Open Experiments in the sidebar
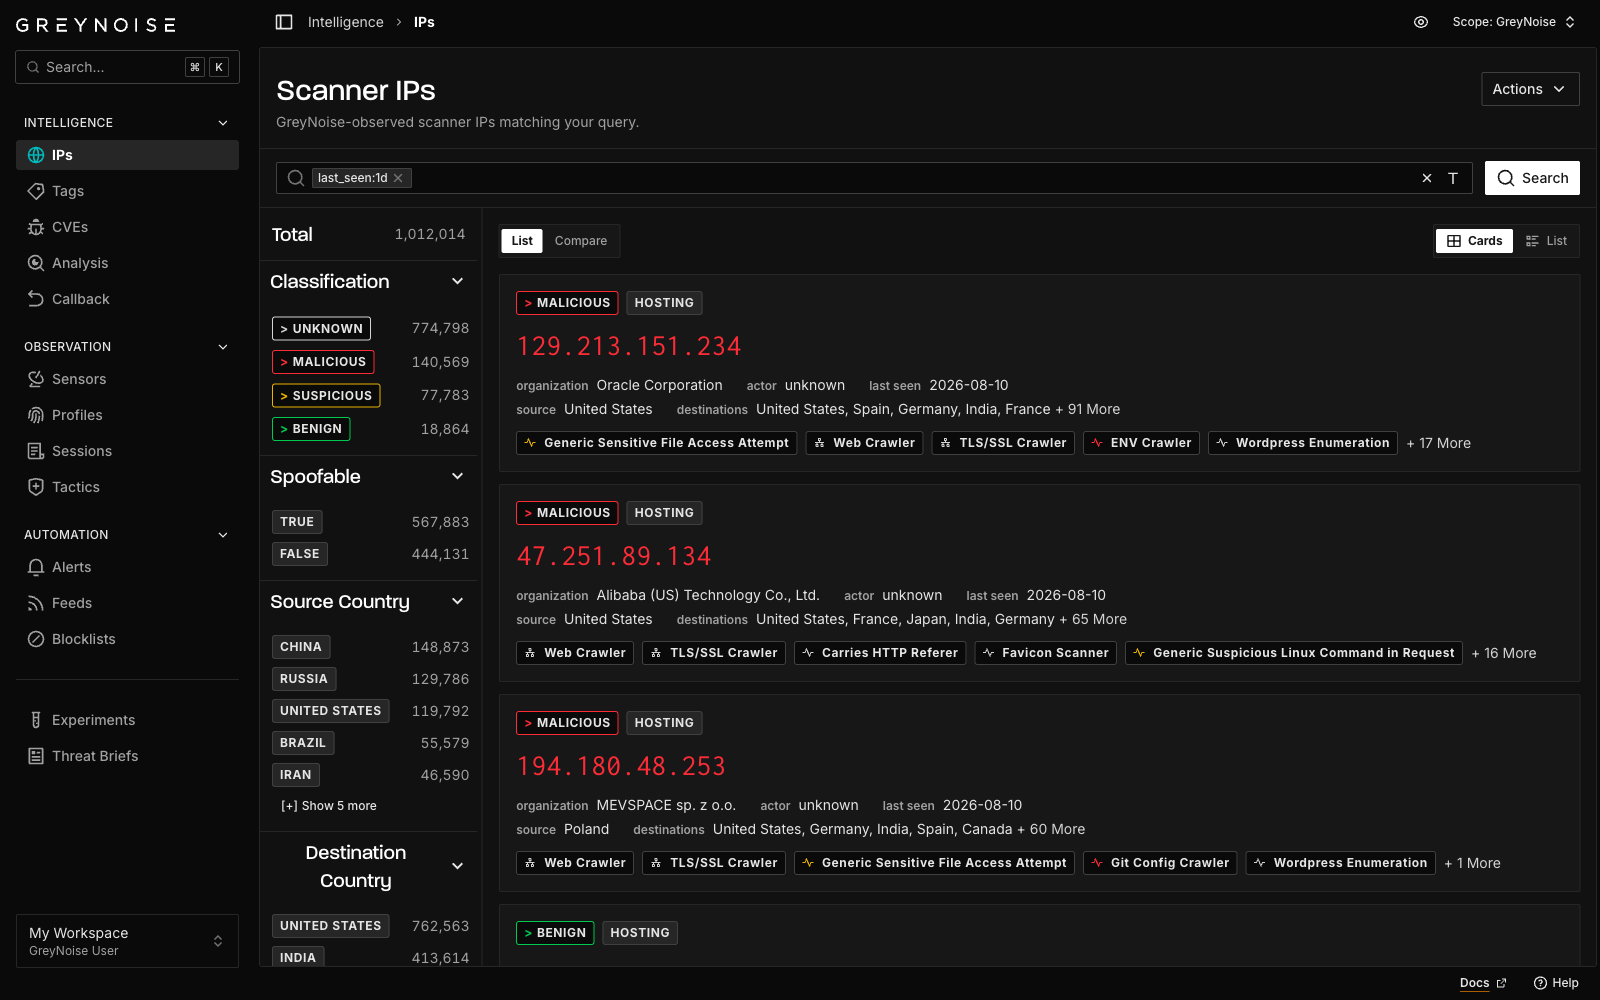 pos(127,720)
